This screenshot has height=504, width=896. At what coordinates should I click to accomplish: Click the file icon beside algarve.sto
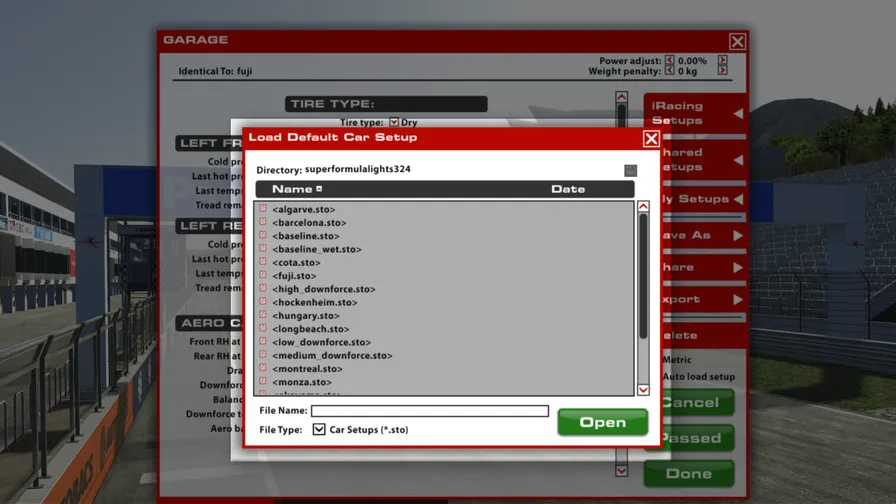tap(263, 209)
